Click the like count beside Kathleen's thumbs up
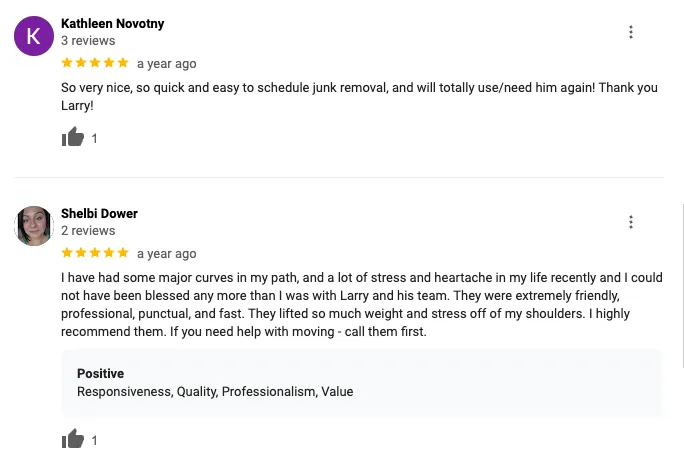 pyautogui.click(x=95, y=139)
